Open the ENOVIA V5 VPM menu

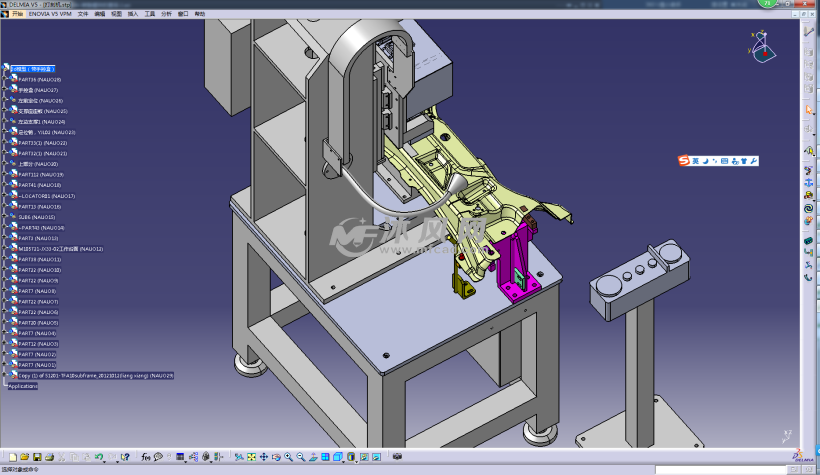tap(51, 15)
